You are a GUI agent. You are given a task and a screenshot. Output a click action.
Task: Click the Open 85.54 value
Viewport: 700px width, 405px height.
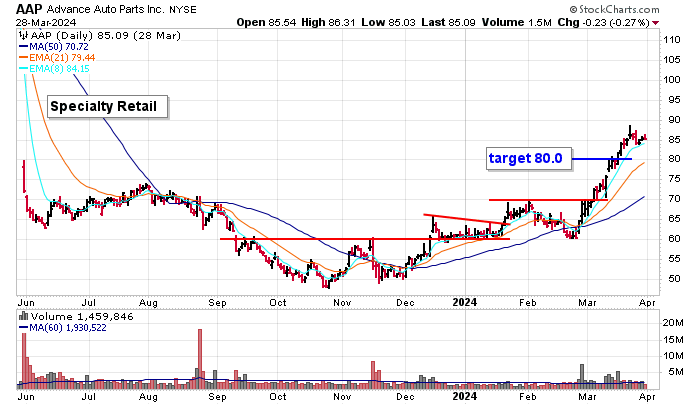pos(266,22)
